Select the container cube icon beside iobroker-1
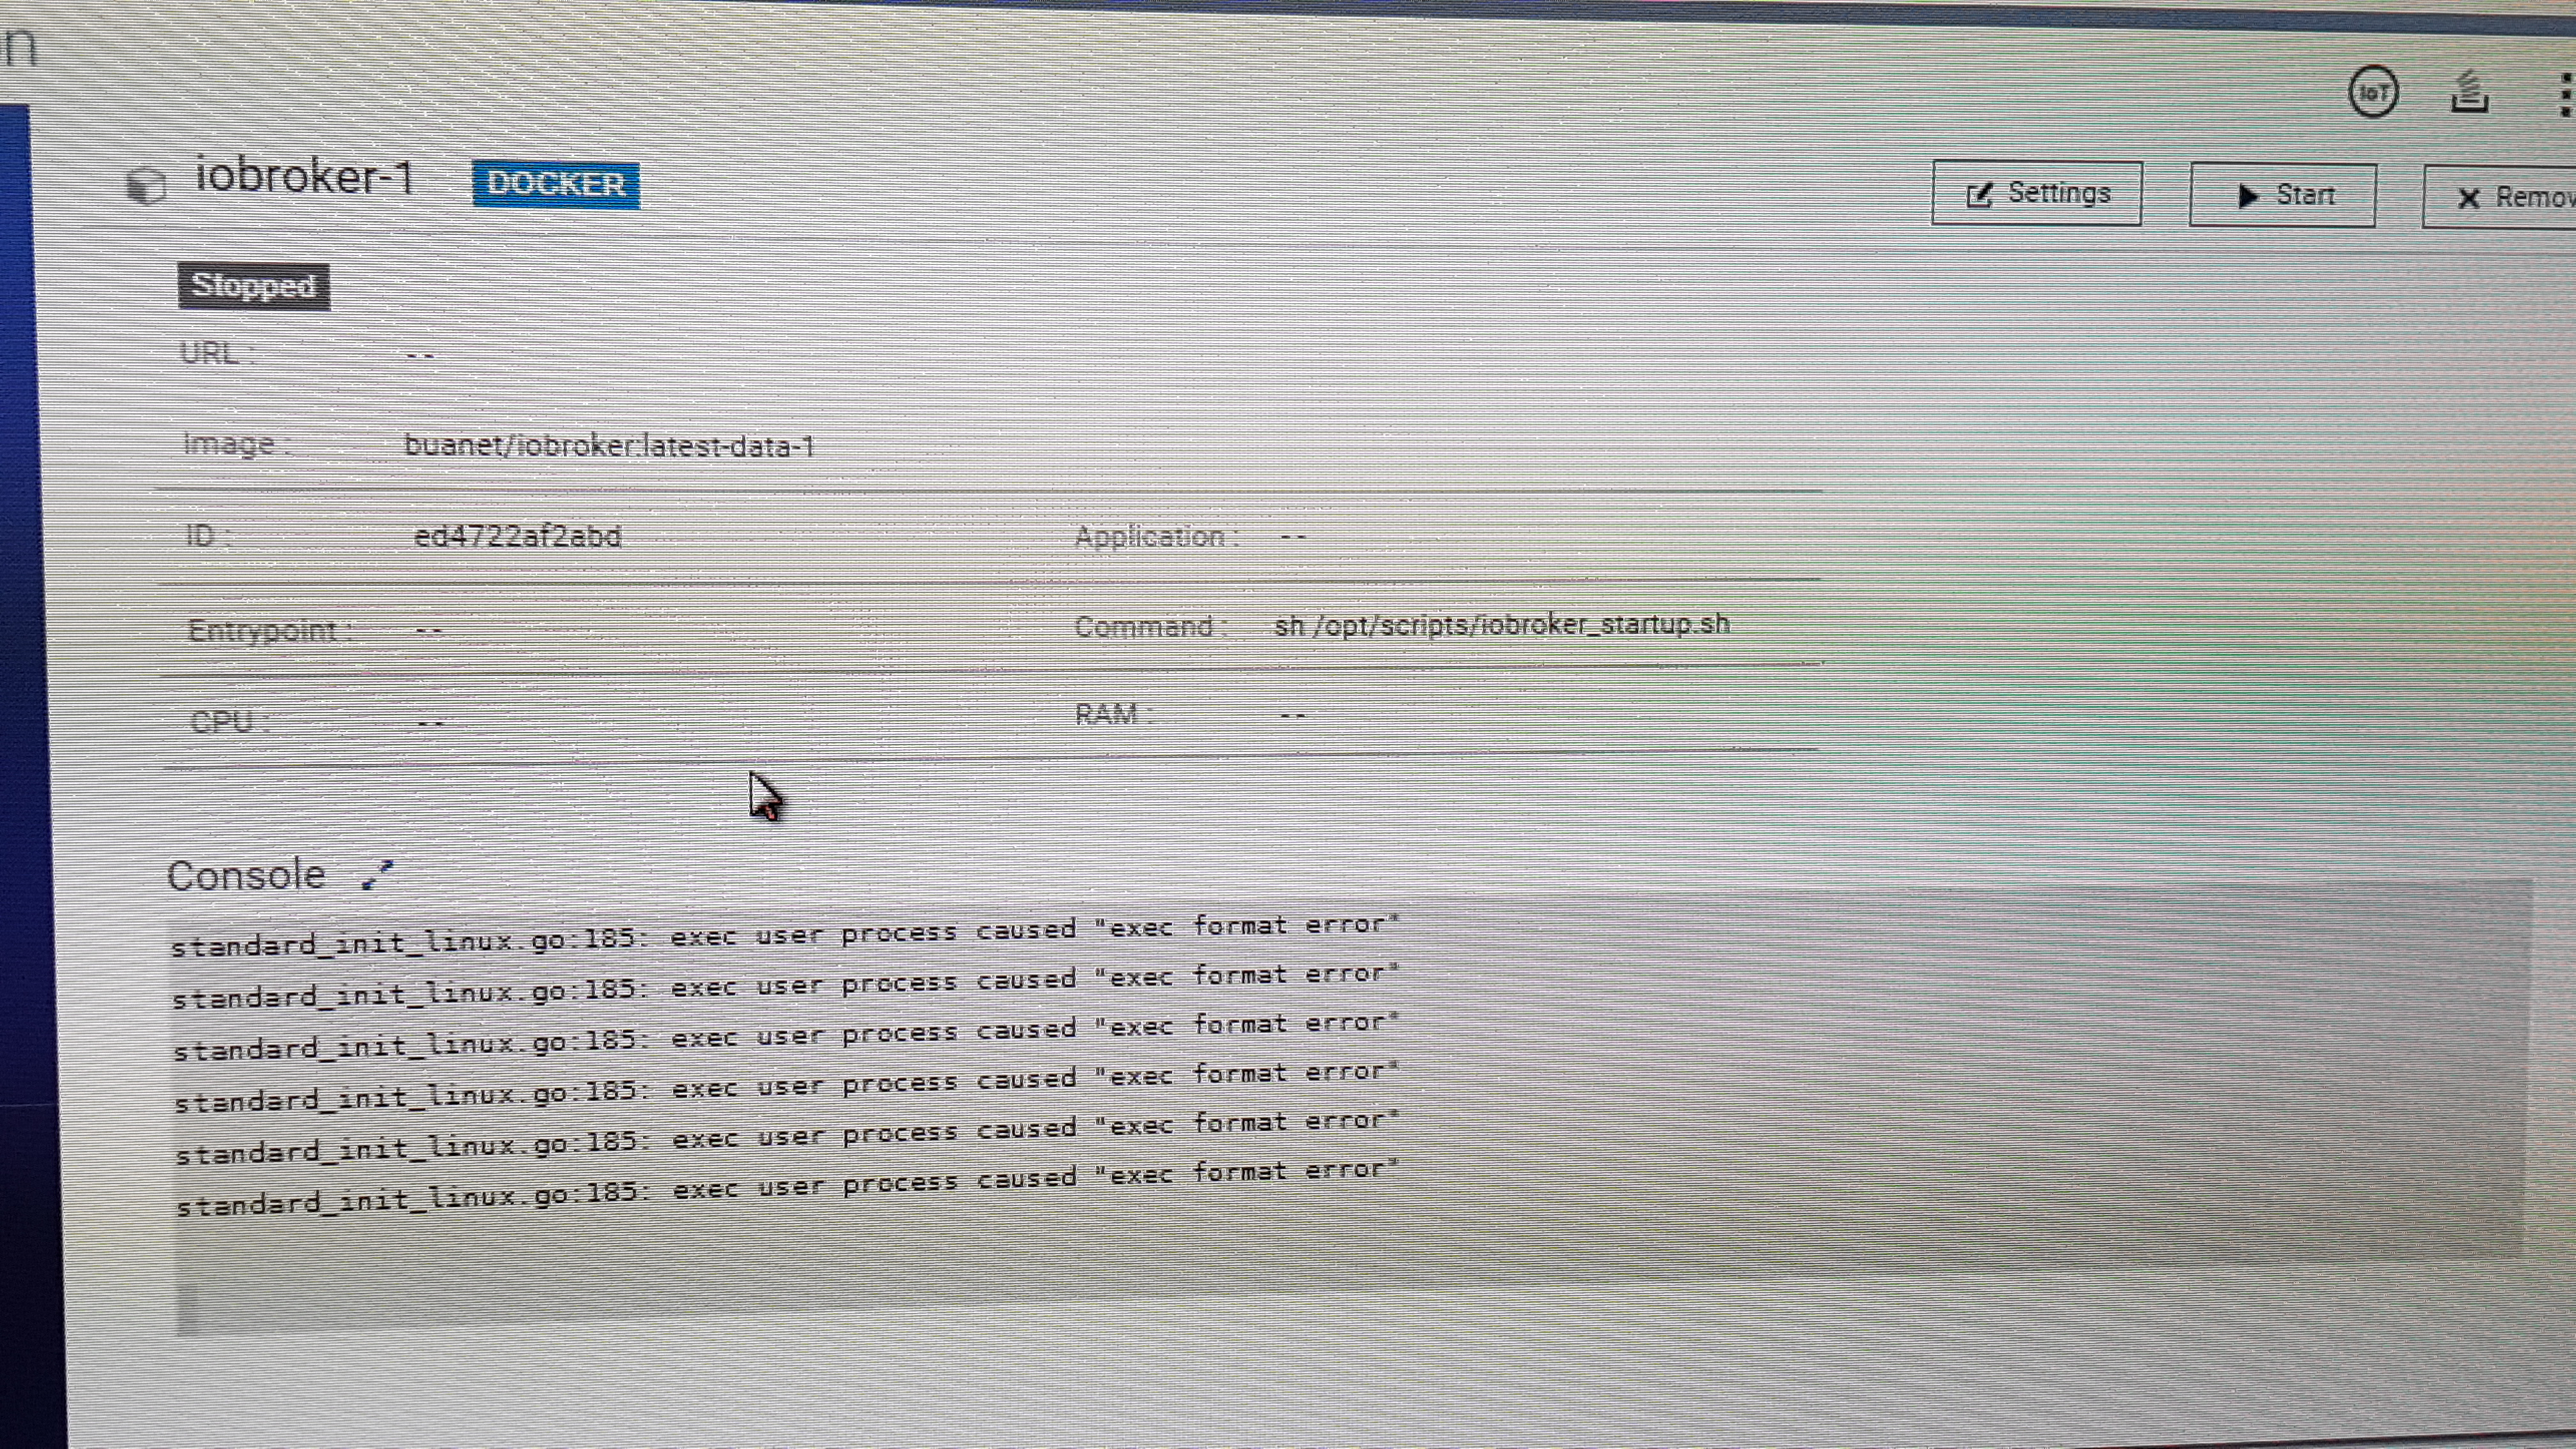The width and height of the screenshot is (2576, 1449). (x=146, y=185)
